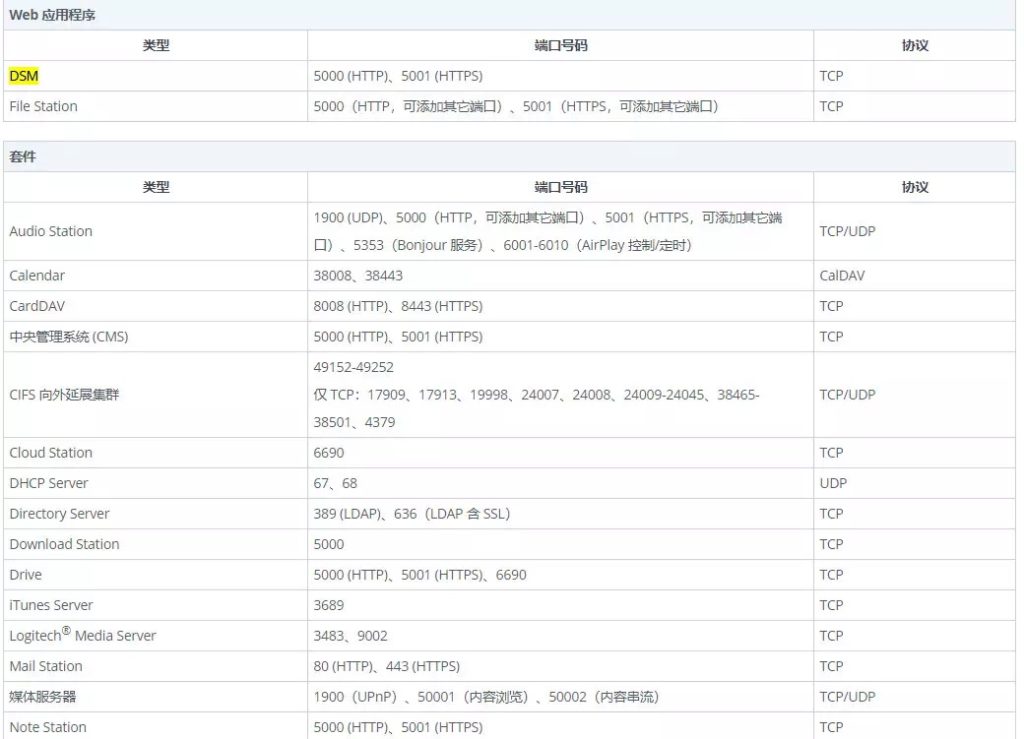Select Audio Station in the package list

pyautogui.click(x=51, y=231)
